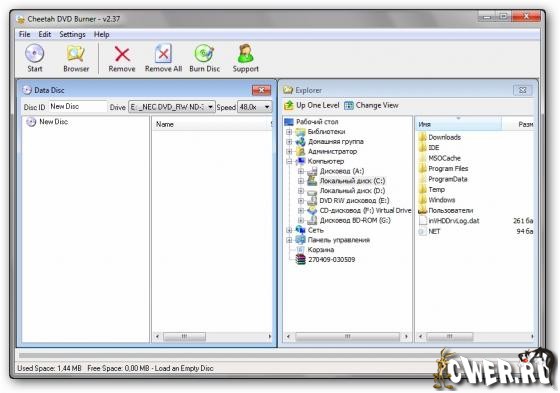Click the DVD RW дисковод (E:) drive icon
Screen dimensions: 560x393
[x=312, y=200]
